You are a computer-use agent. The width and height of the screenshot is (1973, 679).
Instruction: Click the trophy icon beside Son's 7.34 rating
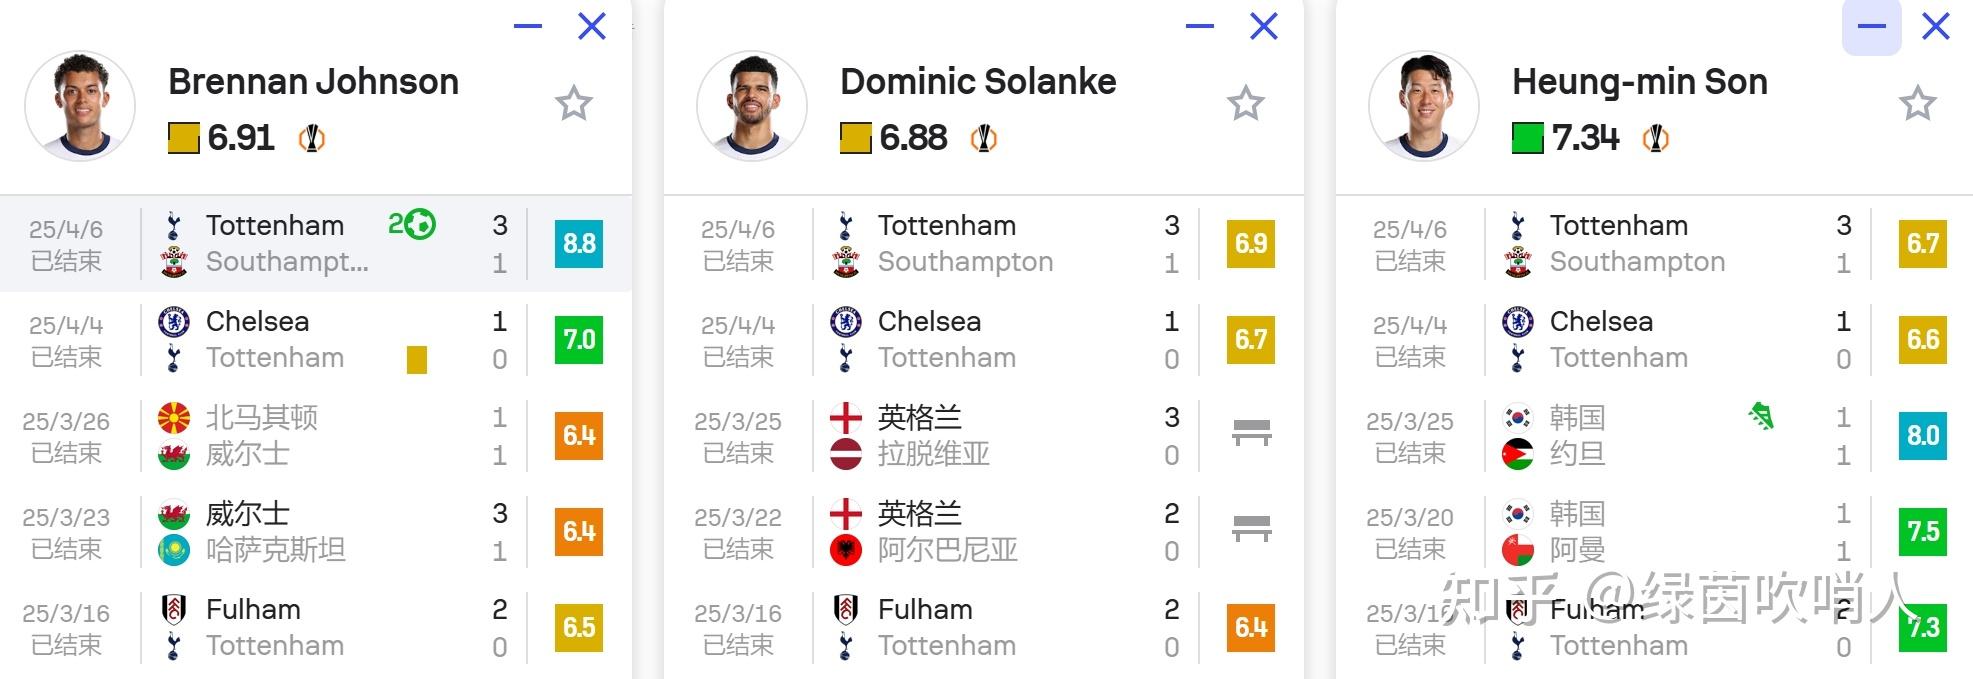coord(1656,138)
